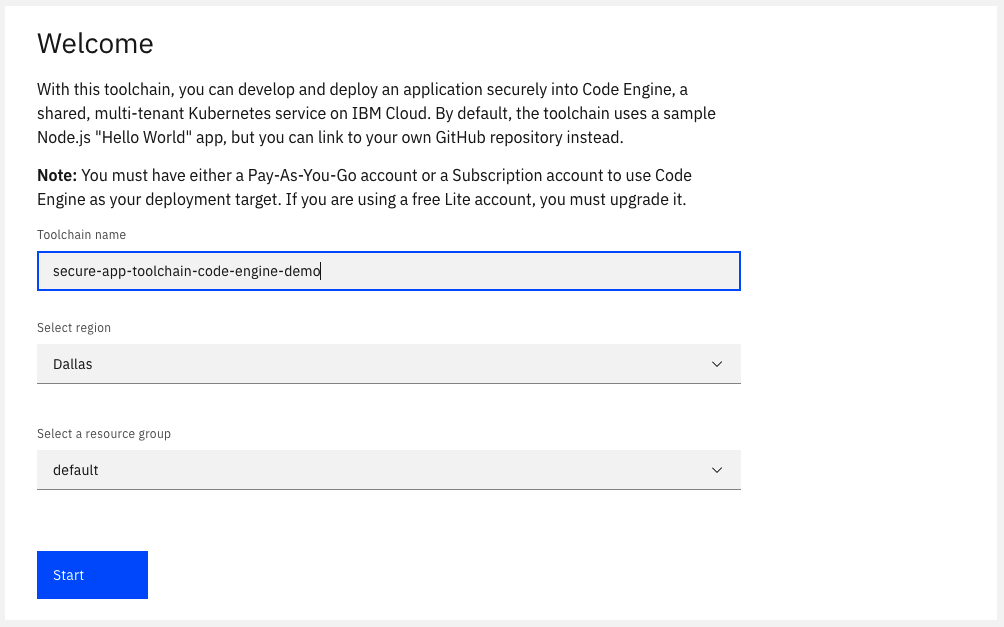Click the Toolchain name label

pyautogui.click(x=81, y=234)
